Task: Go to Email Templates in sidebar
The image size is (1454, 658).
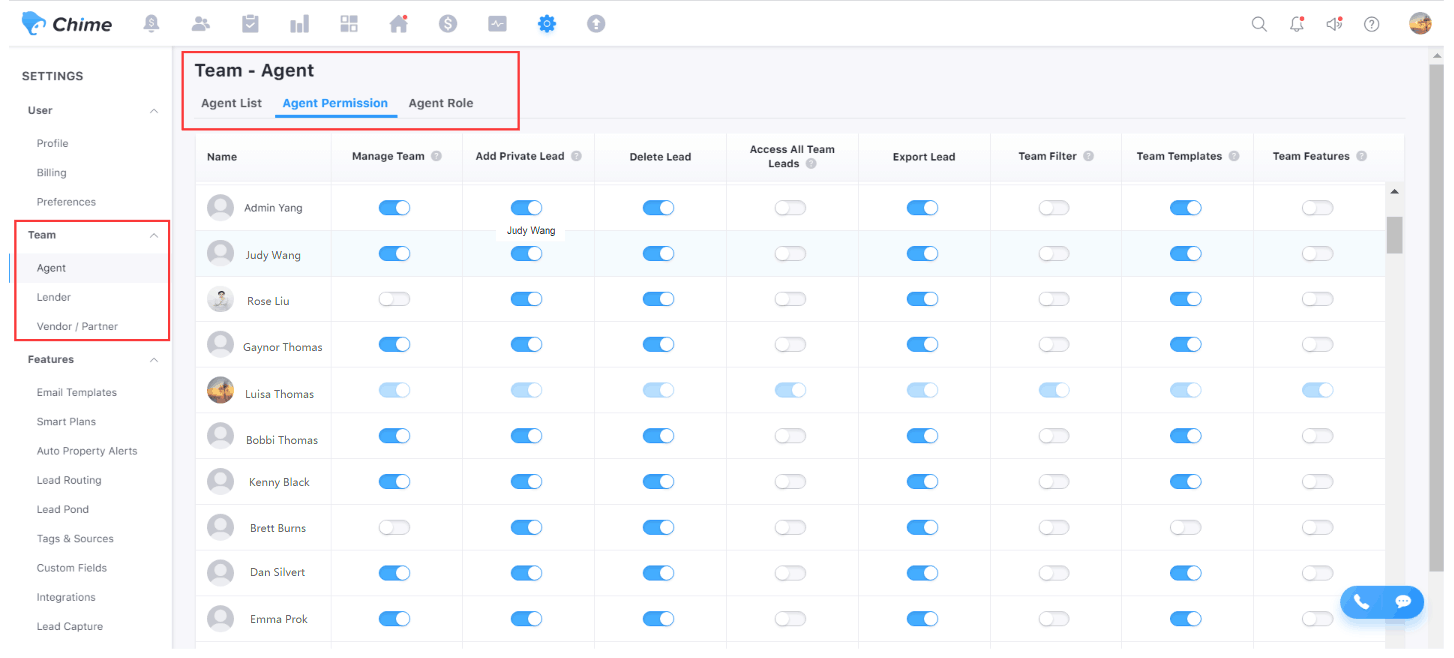Action: click(x=77, y=393)
